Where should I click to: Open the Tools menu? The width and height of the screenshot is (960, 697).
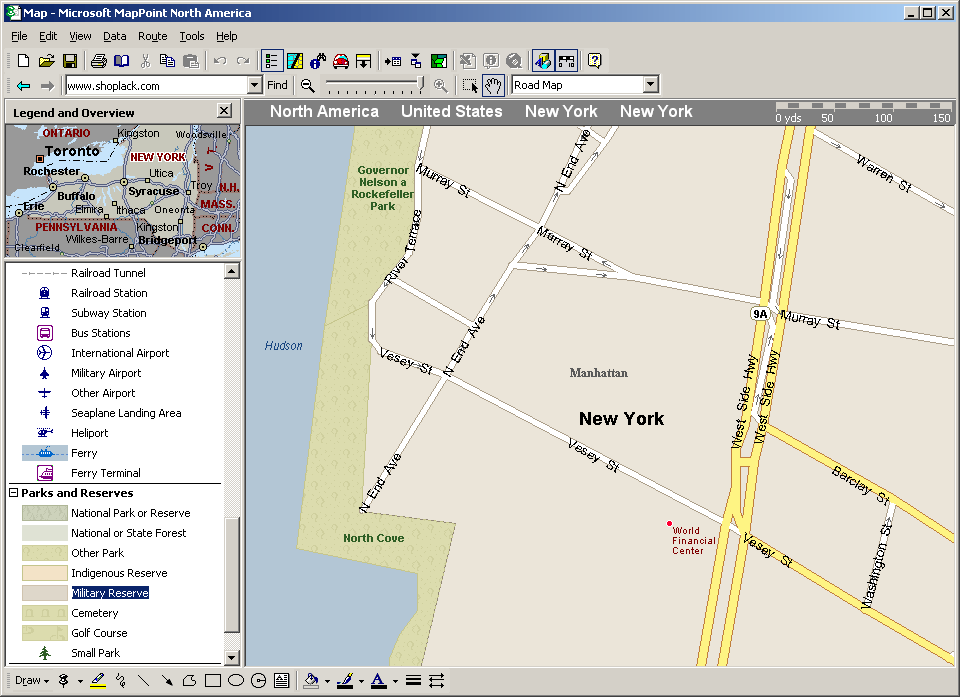pos(192,36)
